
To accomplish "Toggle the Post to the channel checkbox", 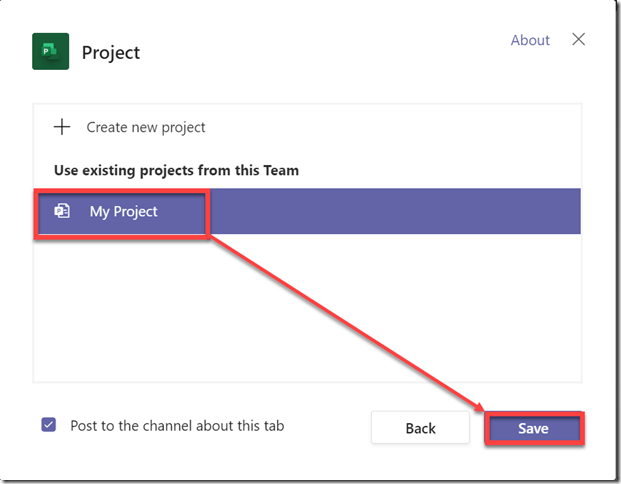I will coord(49,425).
